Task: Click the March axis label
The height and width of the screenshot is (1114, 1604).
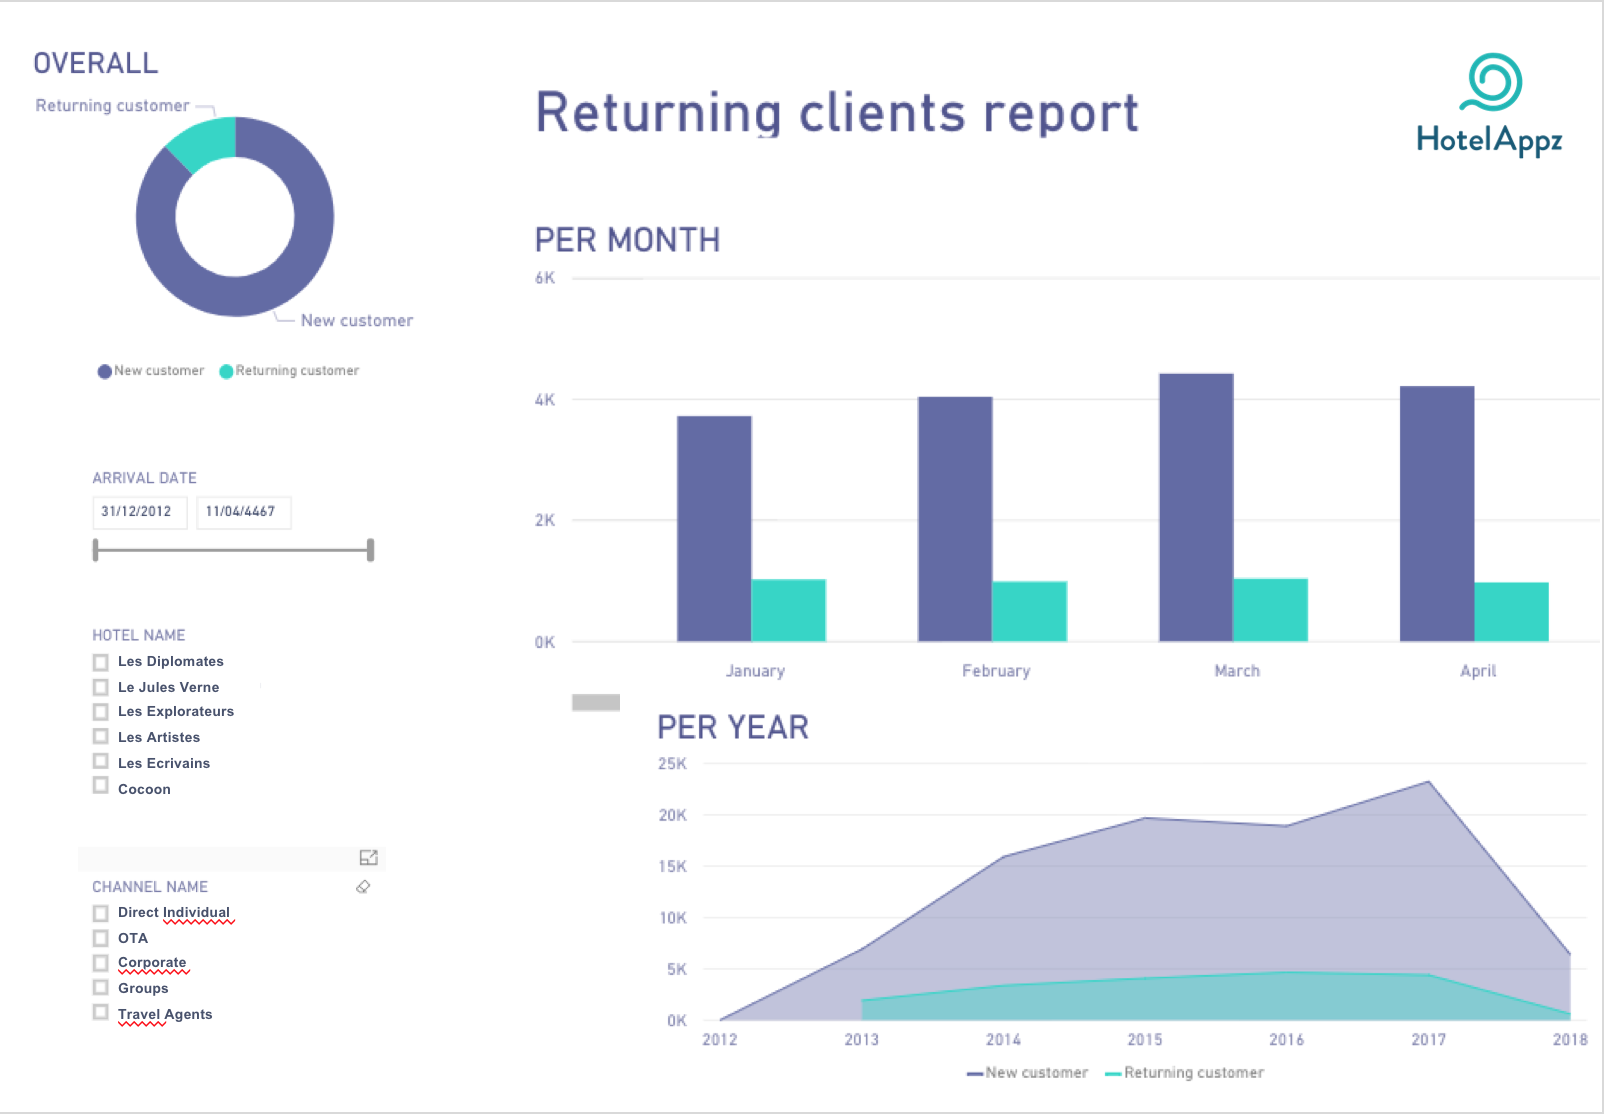Action: pyautogui.click(x=1237, y=671)
